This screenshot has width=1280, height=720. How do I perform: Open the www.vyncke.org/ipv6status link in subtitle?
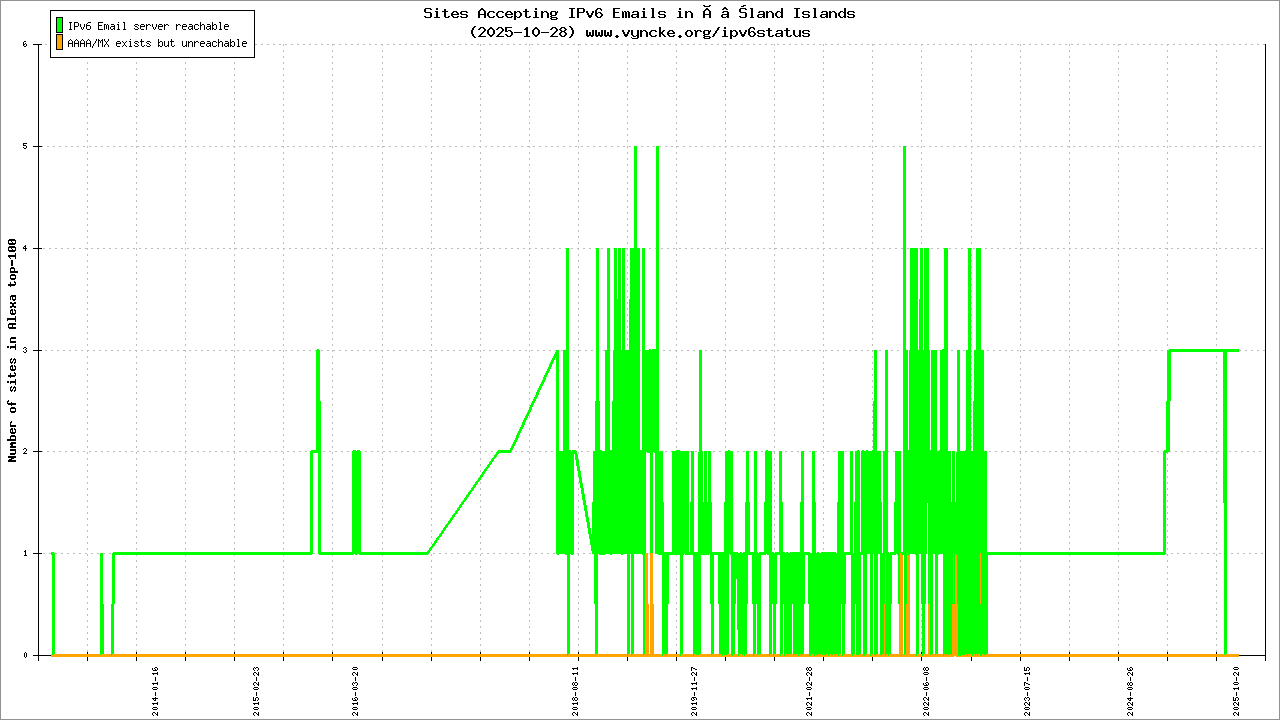click(697, 32)
